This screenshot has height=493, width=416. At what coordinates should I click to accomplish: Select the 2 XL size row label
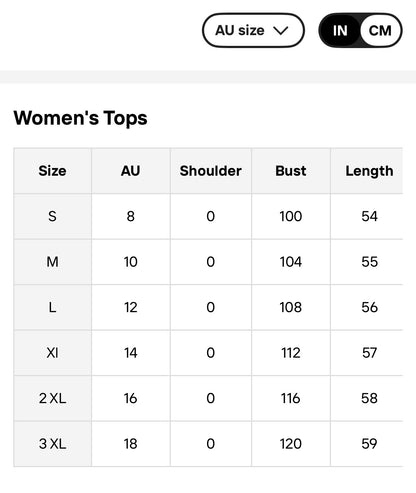point(52,398)
